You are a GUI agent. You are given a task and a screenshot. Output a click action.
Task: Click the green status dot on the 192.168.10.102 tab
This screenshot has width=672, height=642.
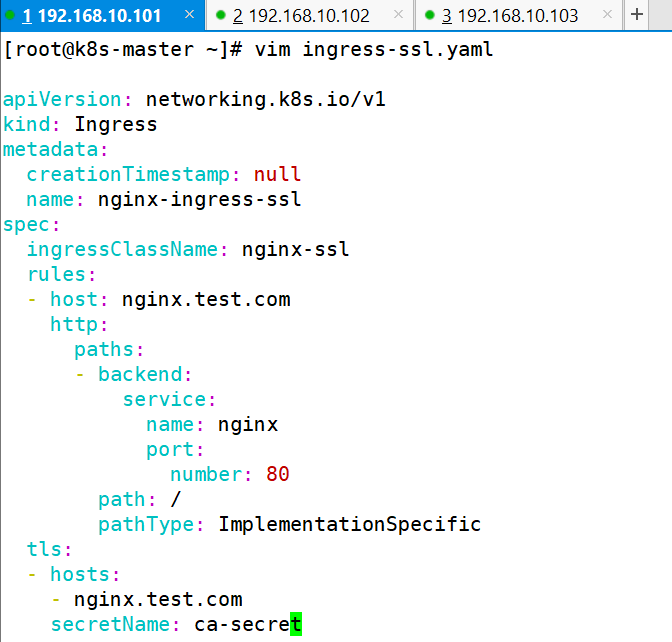(221, 15)
